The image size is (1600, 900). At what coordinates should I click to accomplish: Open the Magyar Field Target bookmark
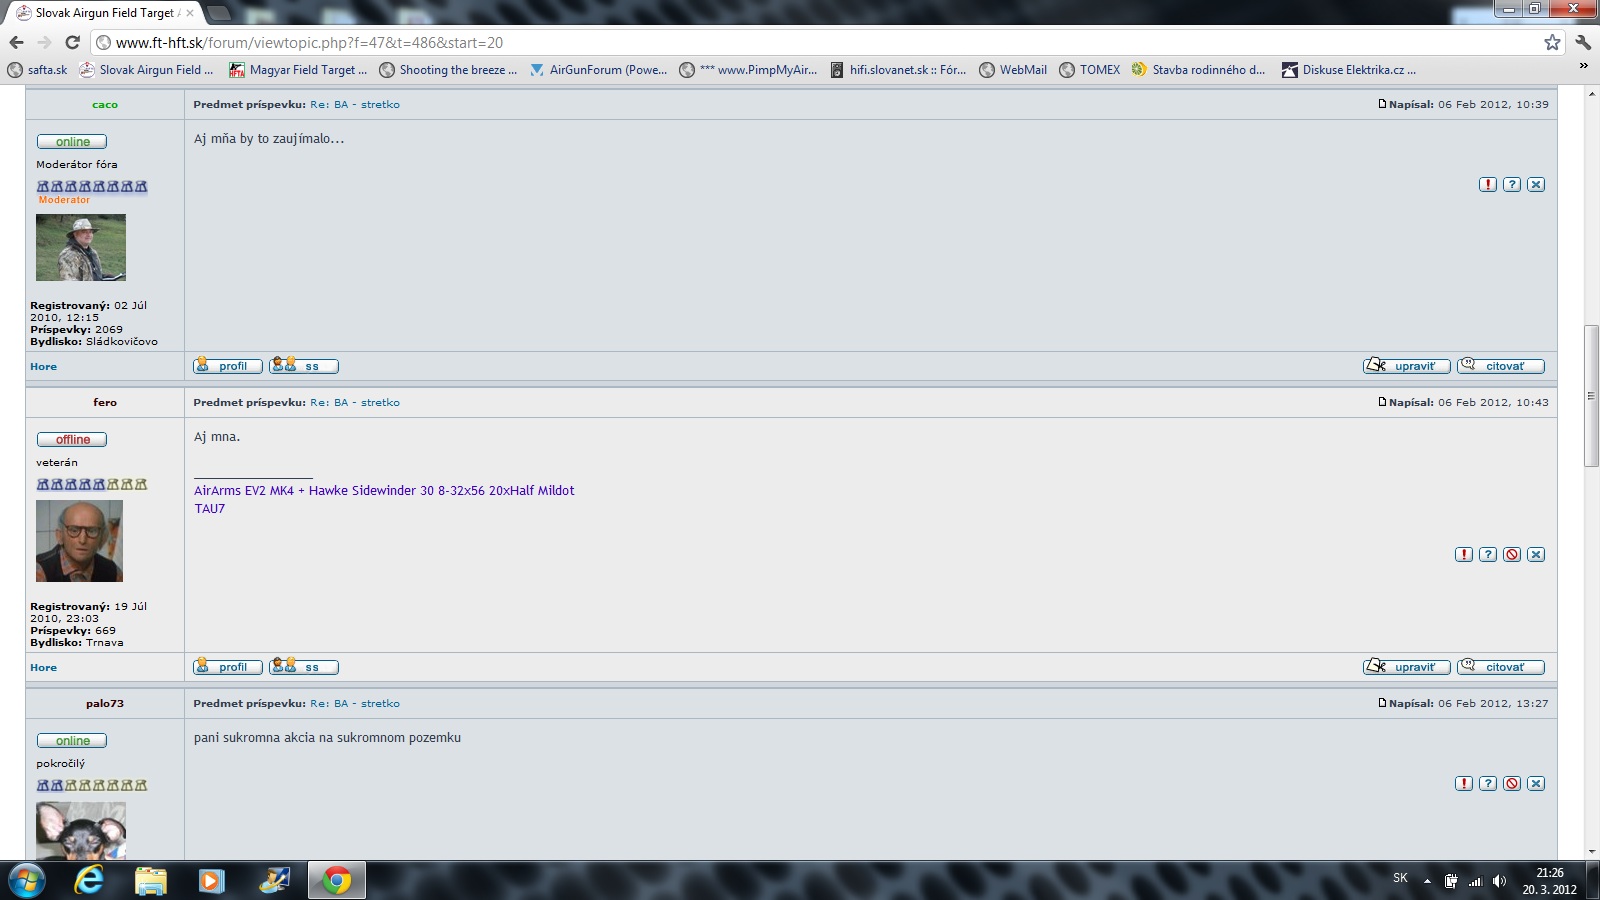[298, 70]
